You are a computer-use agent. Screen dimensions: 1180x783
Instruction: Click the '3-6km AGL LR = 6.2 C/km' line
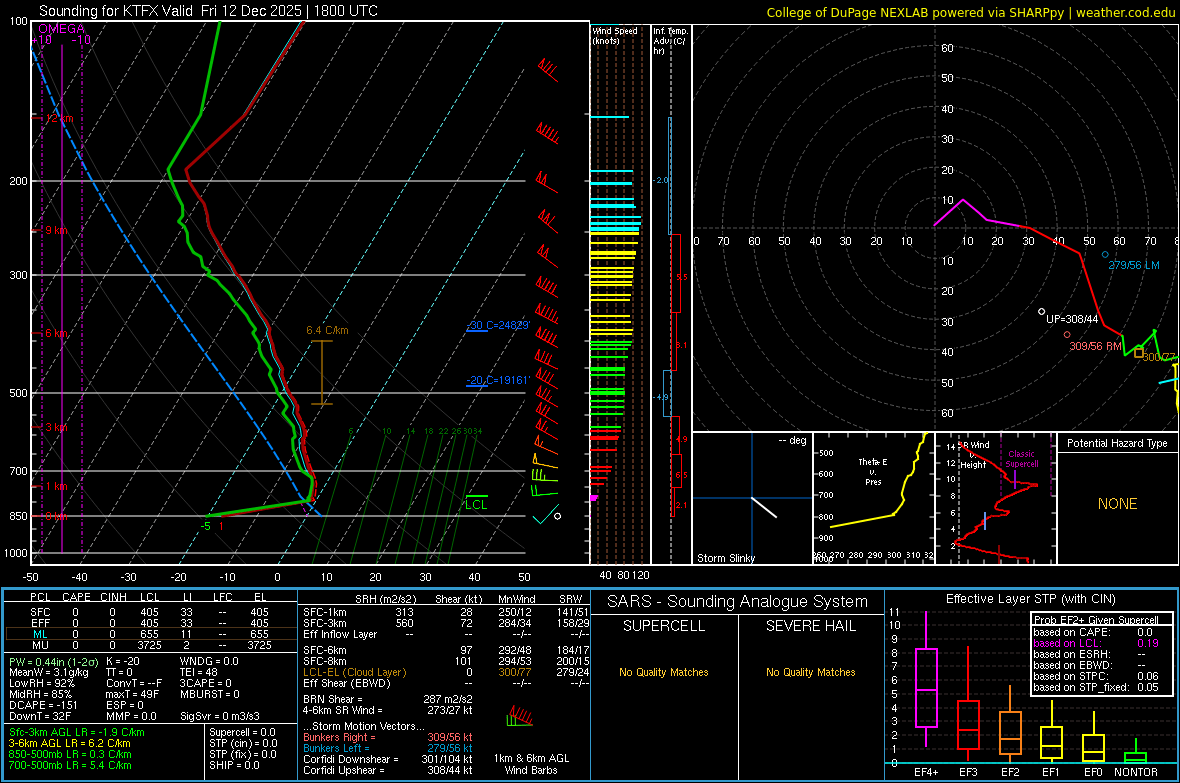70,743
